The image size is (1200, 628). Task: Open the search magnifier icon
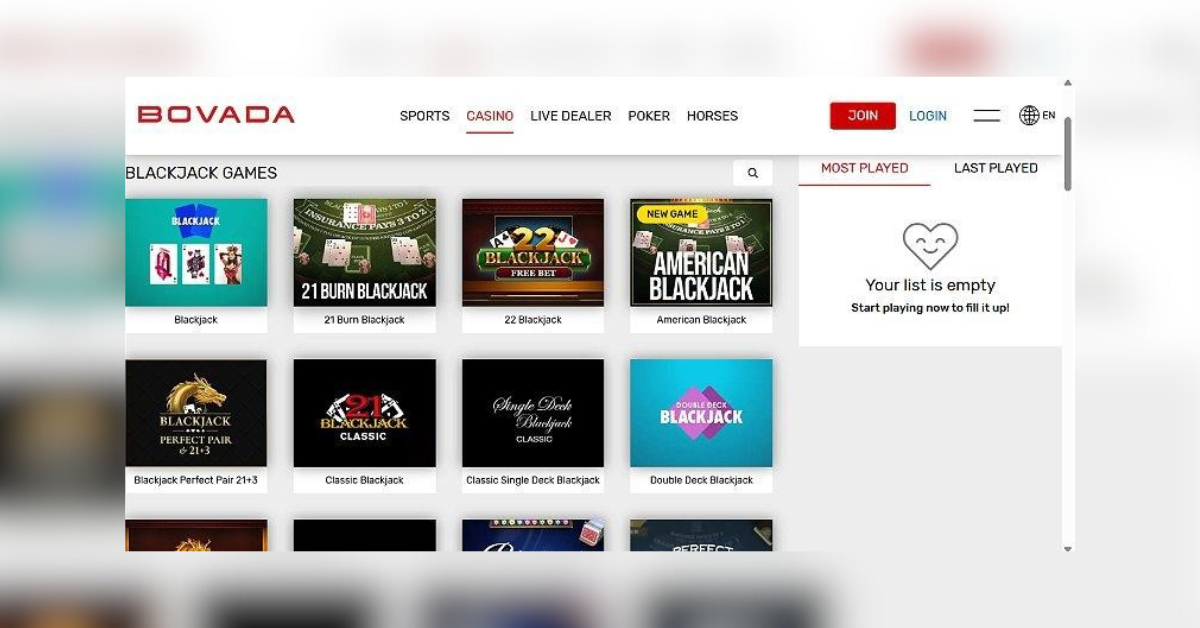click(x=752, y=173)
